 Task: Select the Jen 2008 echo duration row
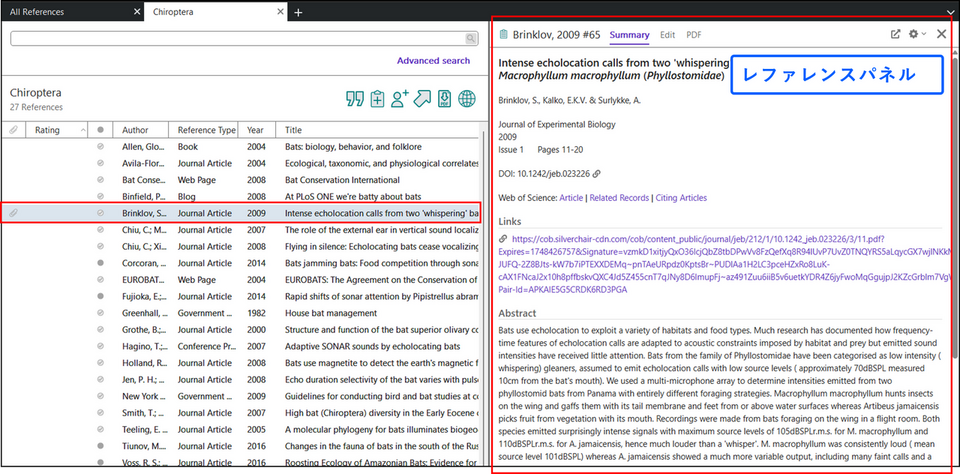pos(241,379)
